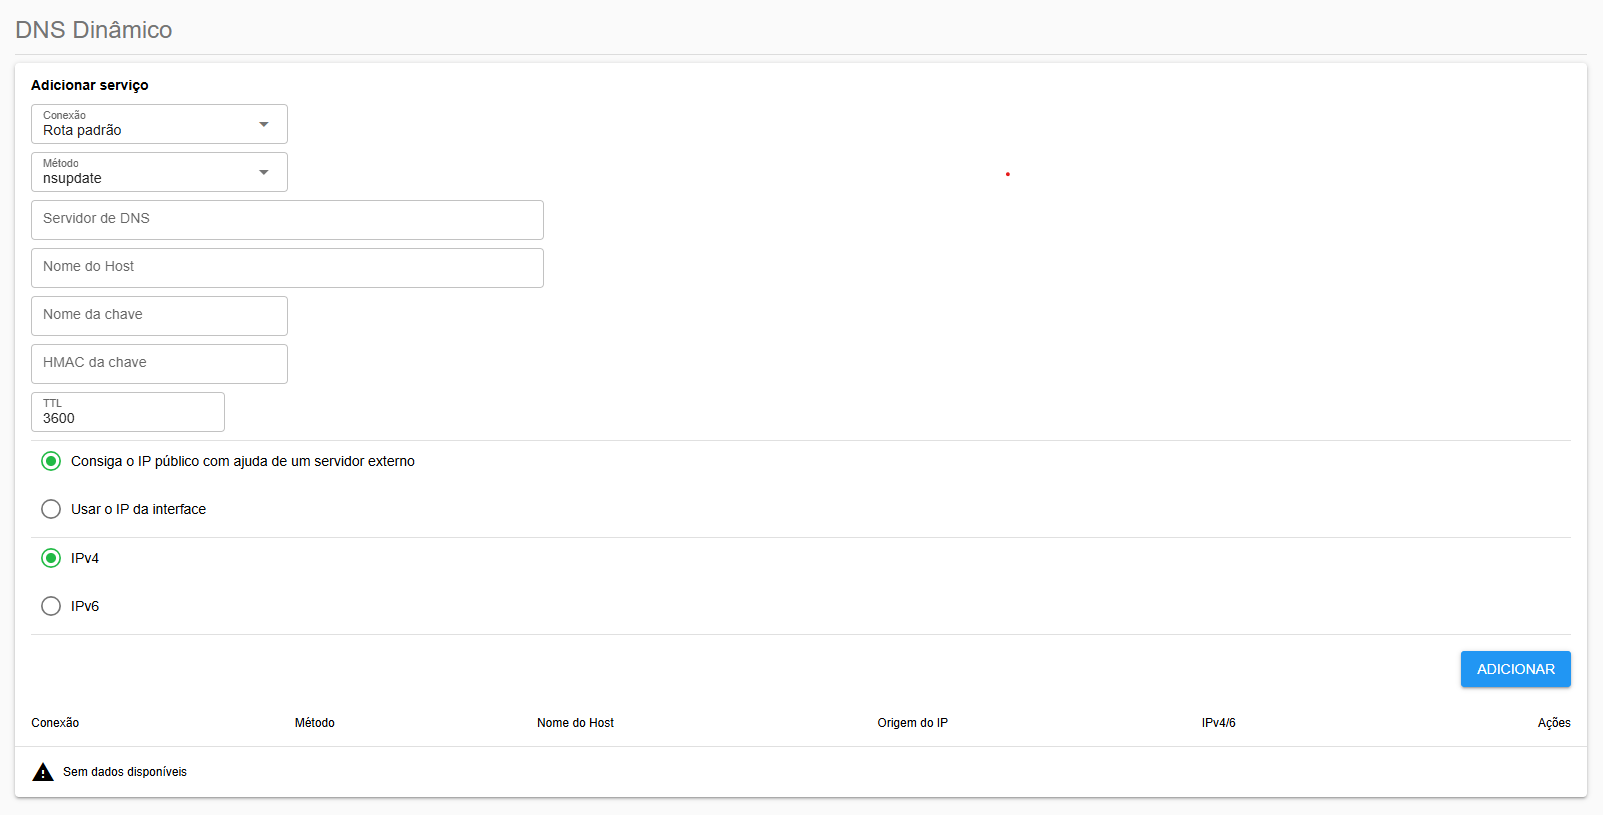The image size is (1603, 815).
Task: Click the Ações column header
Action: (1553, 723)
